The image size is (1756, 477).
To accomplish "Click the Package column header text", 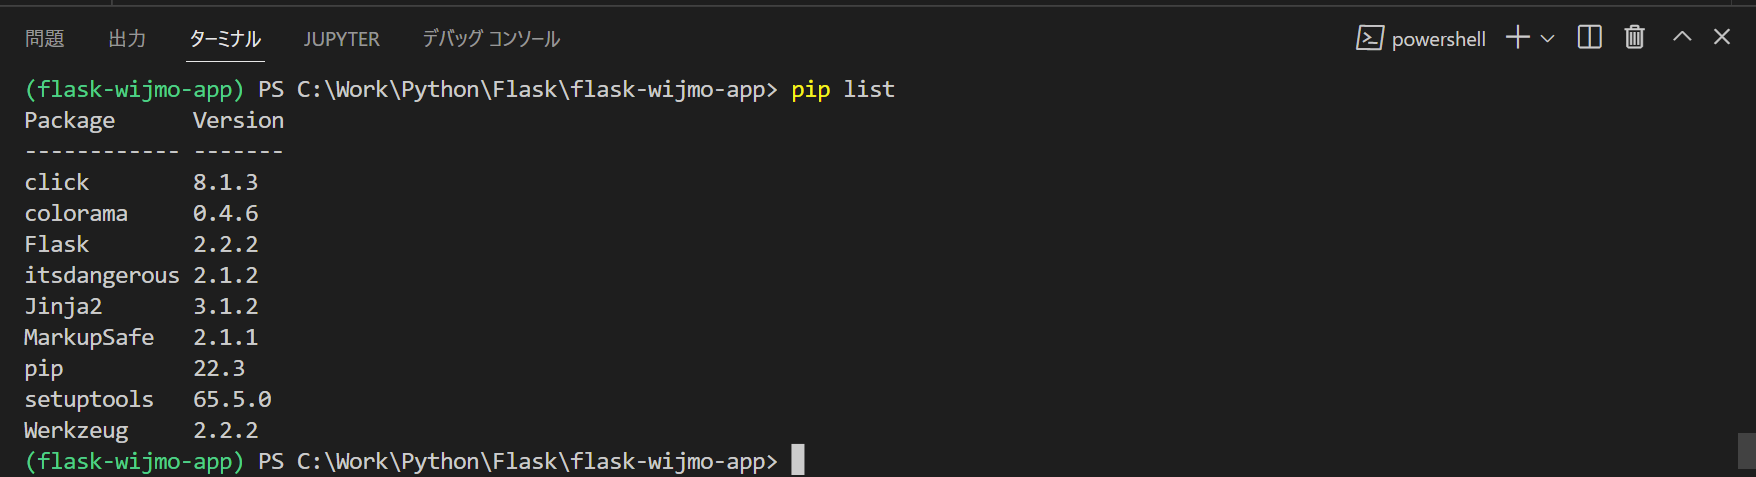I will point(70,121).
